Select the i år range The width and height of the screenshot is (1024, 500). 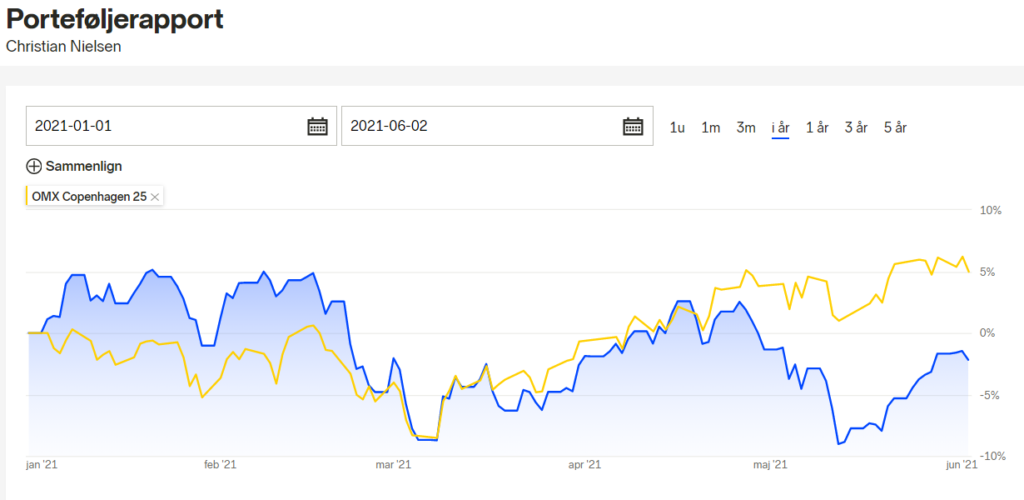(x=780, y=127)
